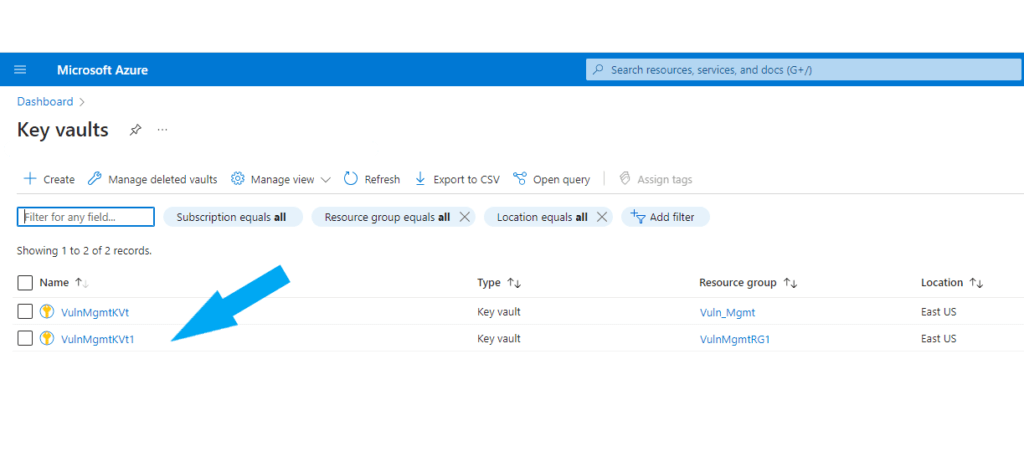Check the VulnMgmtKVt row checkbox
Screen dimensions: 1024x472
(x=25, y=311)
